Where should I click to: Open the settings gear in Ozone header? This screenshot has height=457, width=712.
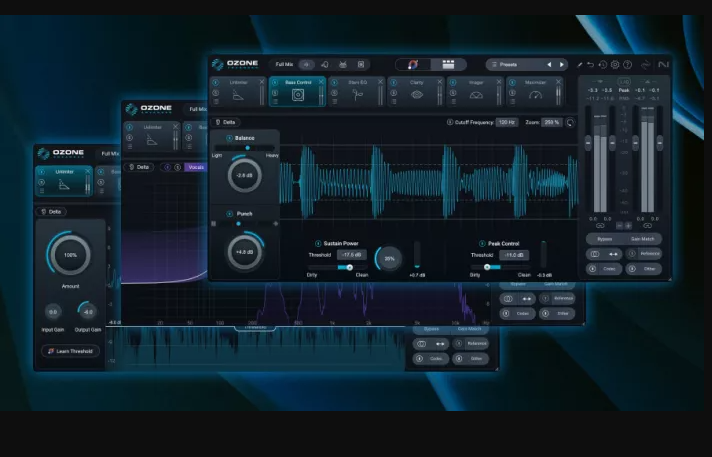point(615,65)
